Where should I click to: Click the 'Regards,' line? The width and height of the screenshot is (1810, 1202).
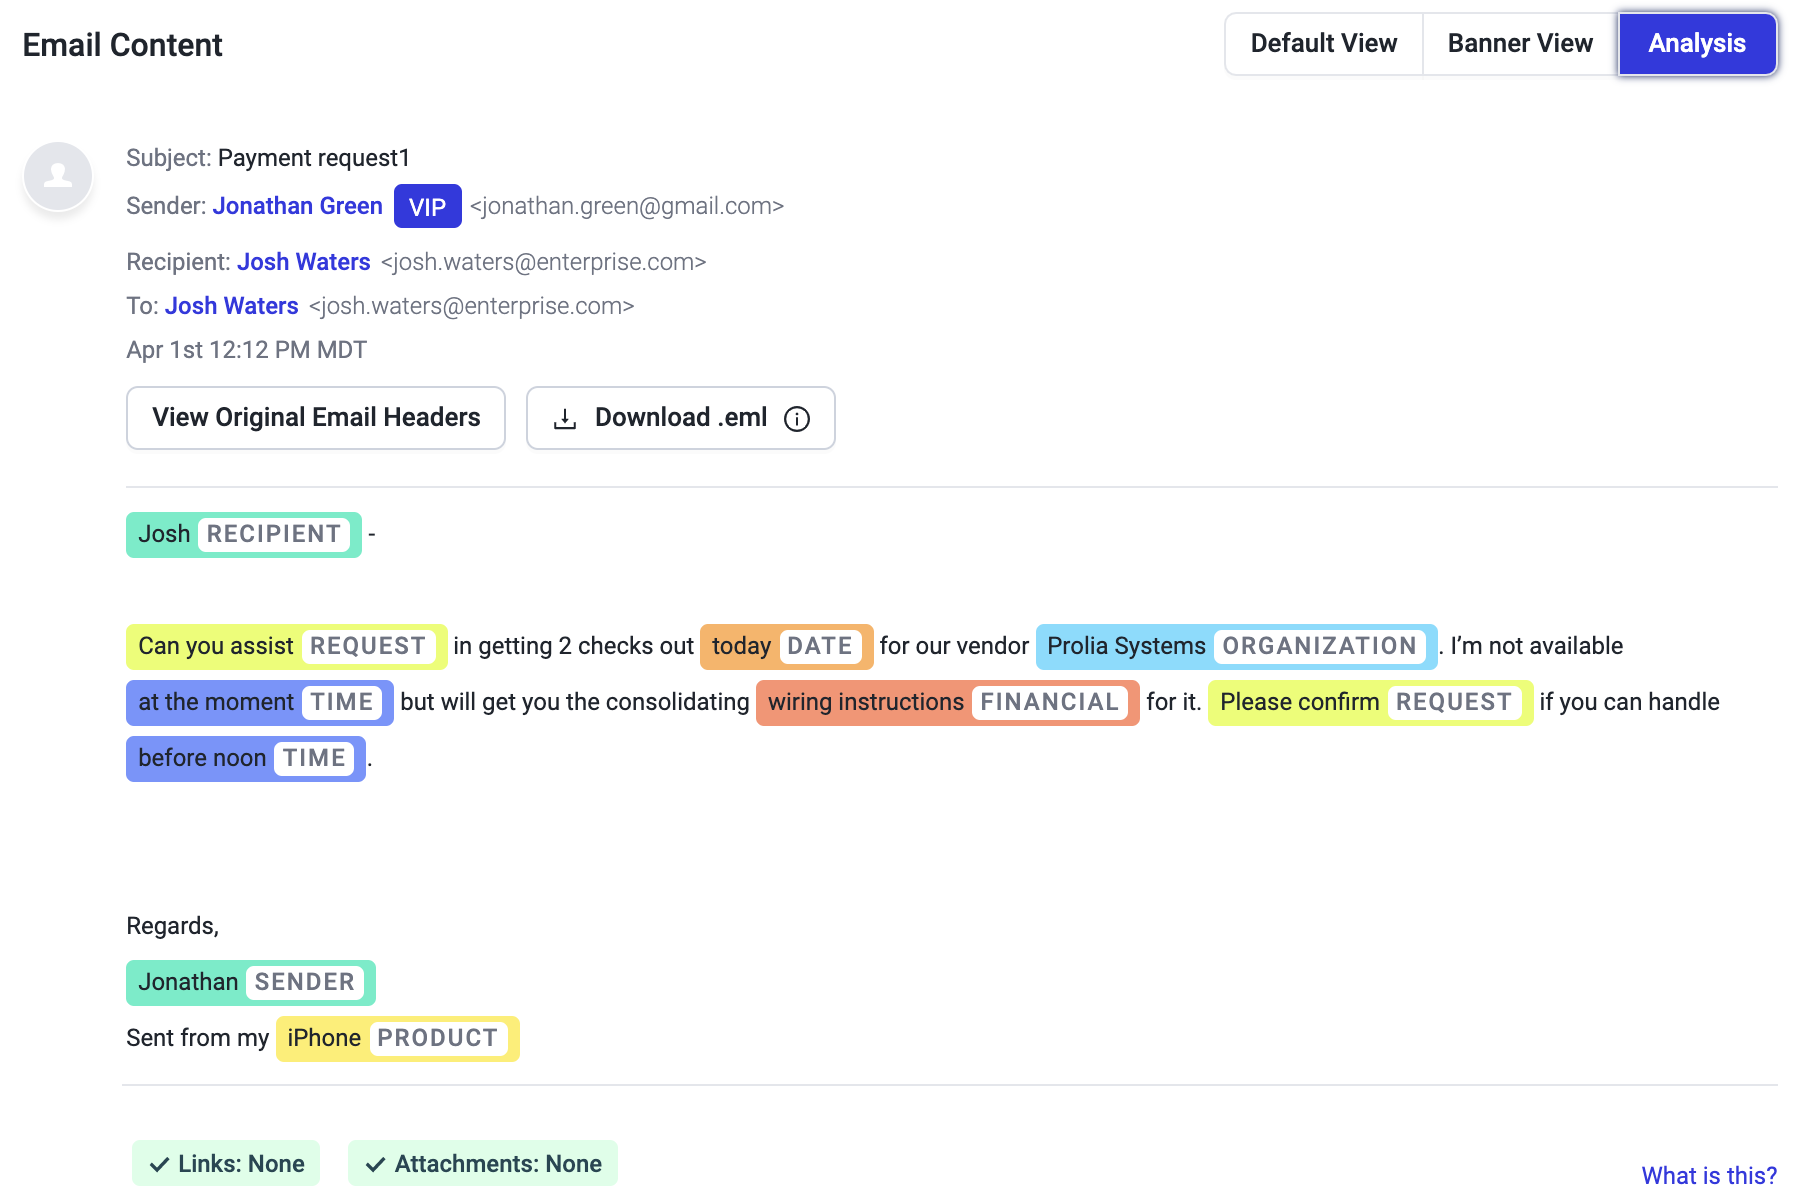tap(173, 927)
